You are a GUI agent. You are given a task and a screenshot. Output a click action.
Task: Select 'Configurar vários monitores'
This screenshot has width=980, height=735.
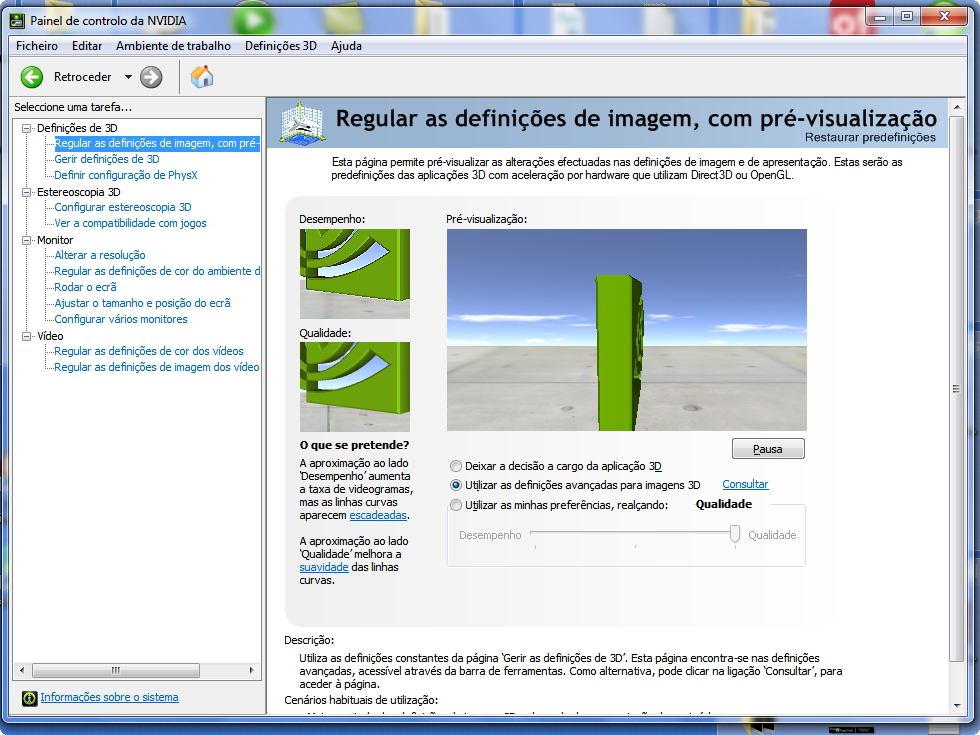[121, 319]
